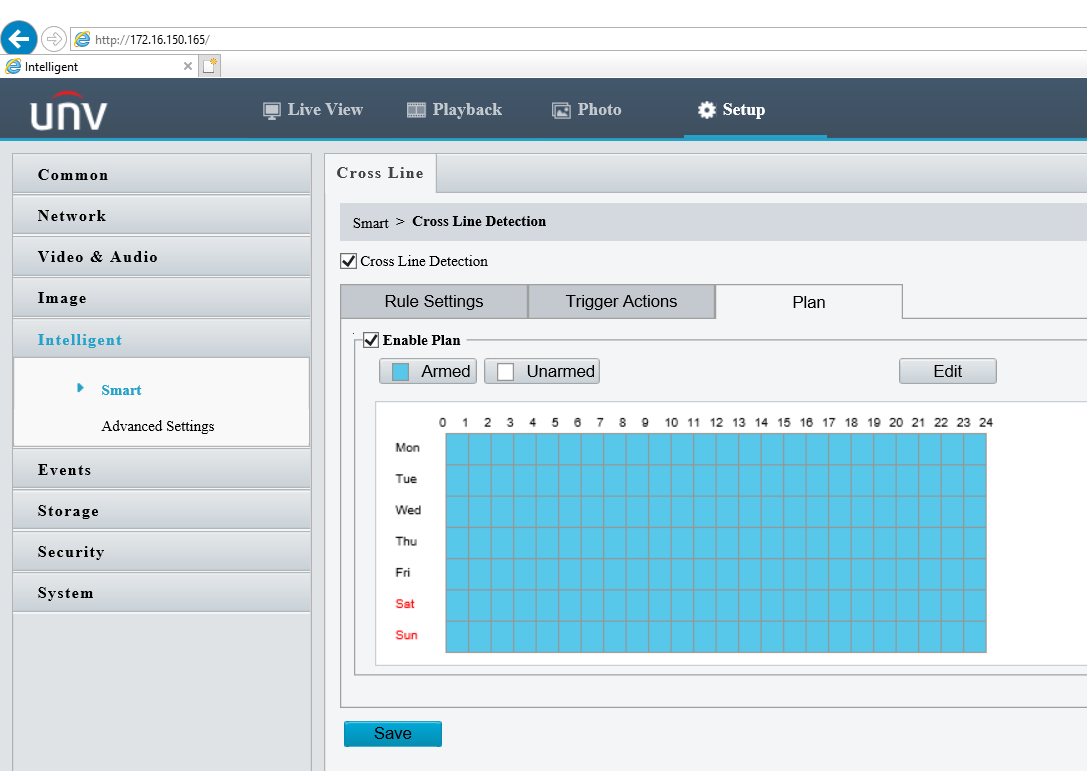Click the Photo picture icon
Viewport: 1087px width, 771px height.
tap(561, 110)
